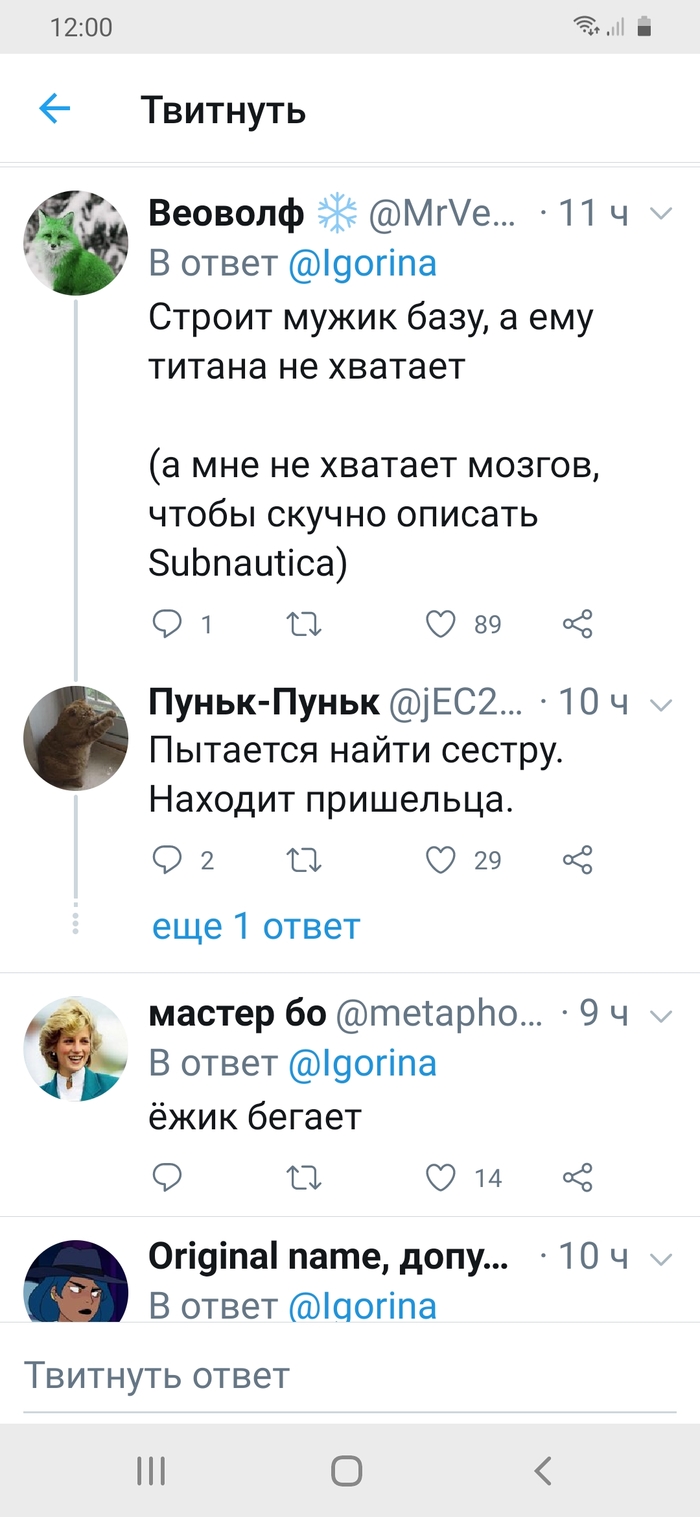Expand 'еще 1 ответ' replies
Screen dimensions: 700x1517
[x=255, y=927]
